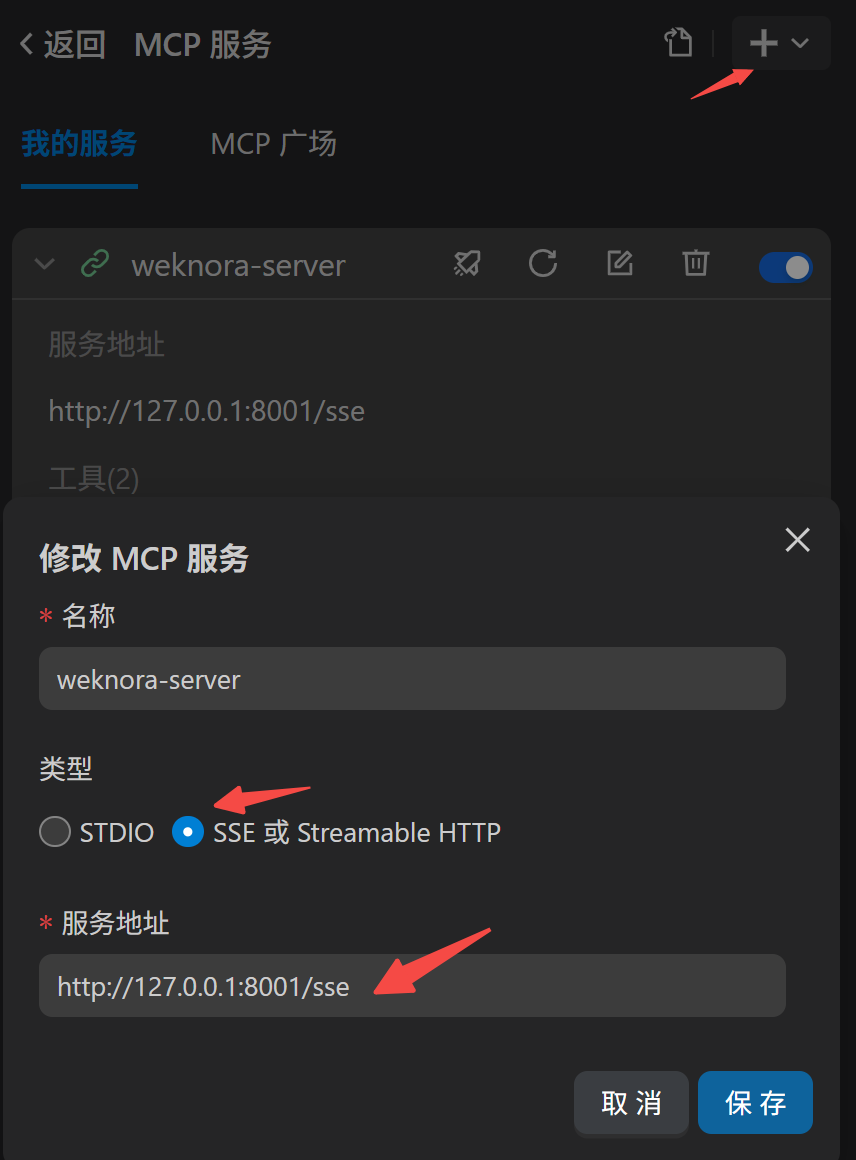
Task: Switch to the 我的服务 tab
Action: coord(79,144)
